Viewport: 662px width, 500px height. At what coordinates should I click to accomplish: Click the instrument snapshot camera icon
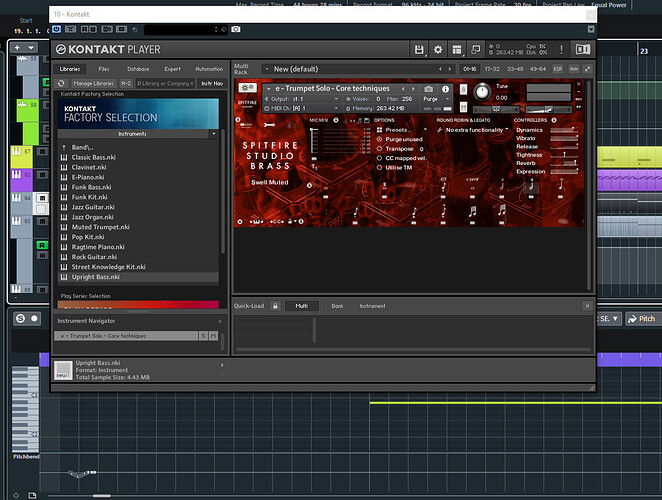click(429, 89)
